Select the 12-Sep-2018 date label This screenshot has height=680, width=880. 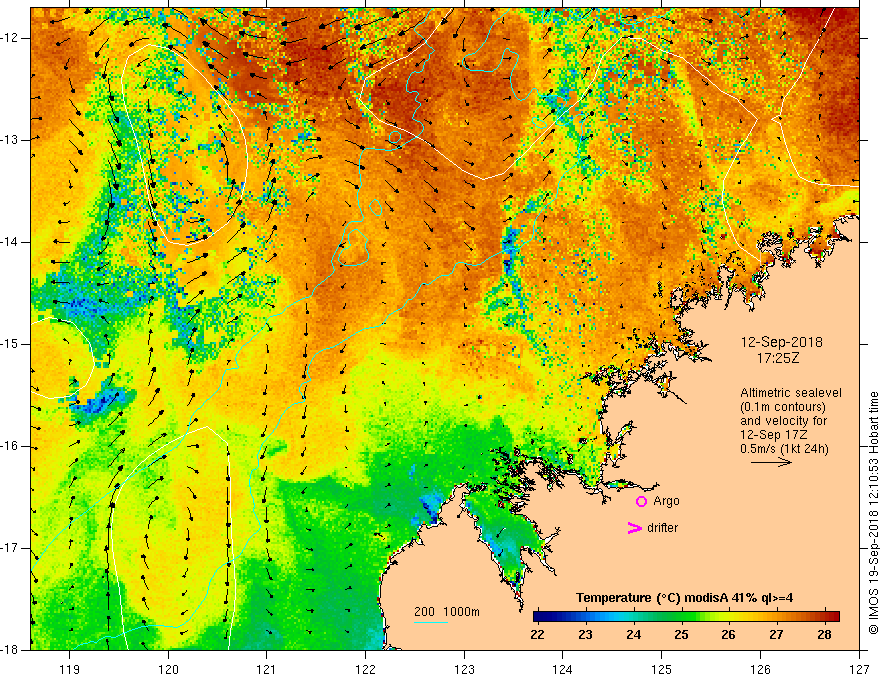781,342
